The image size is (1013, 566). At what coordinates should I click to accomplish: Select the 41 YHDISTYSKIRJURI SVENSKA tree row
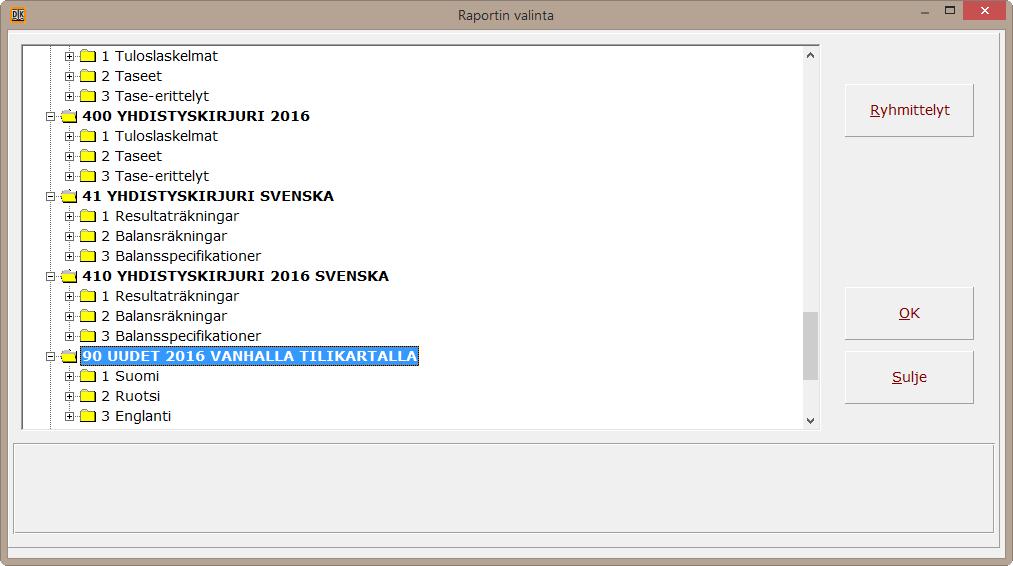coord(208,196)
